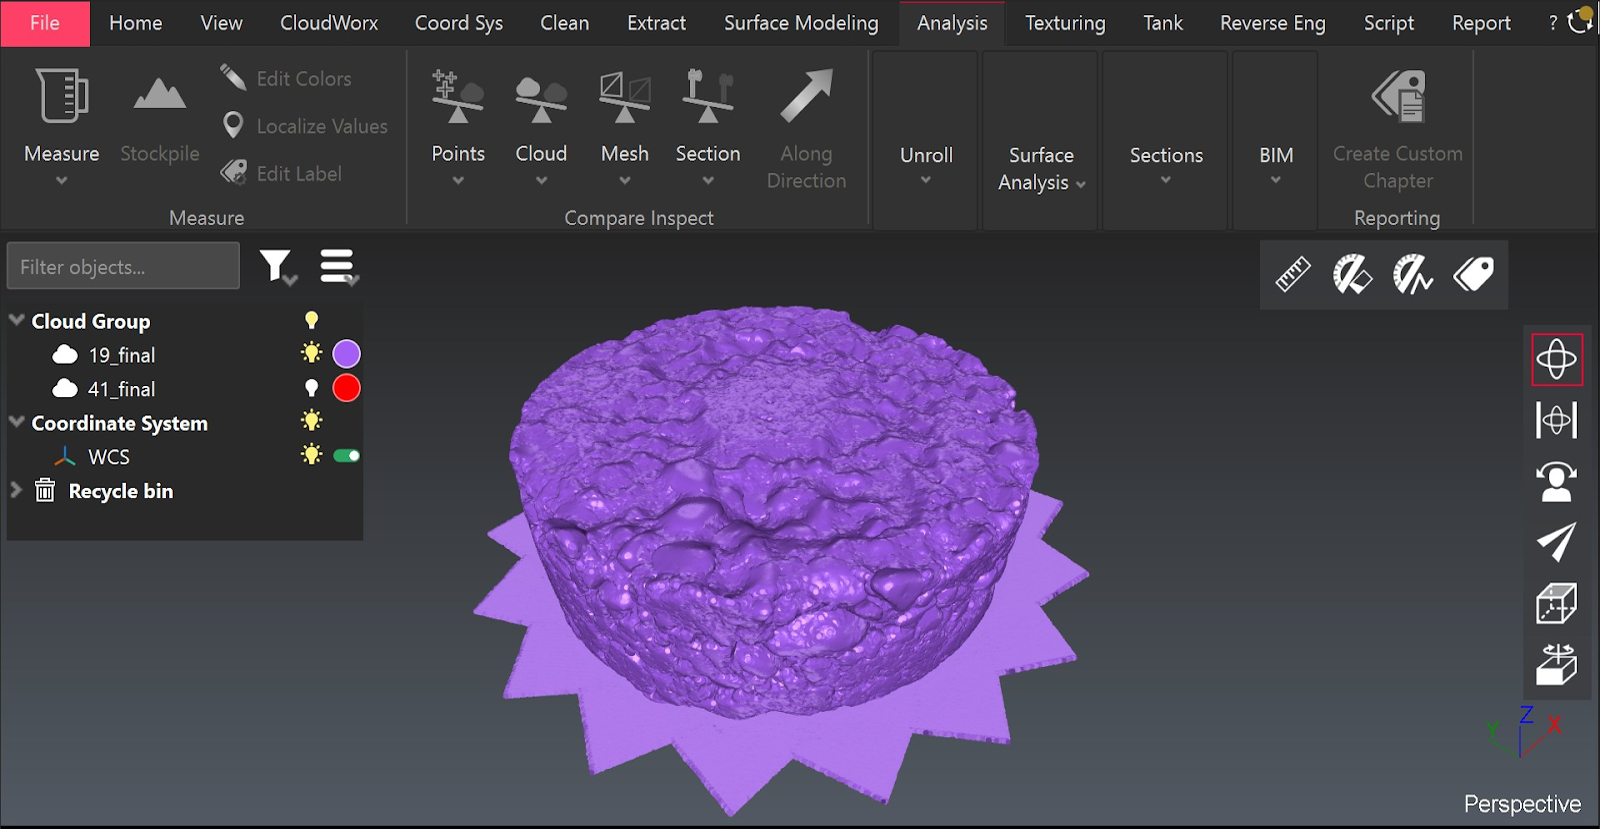Switch to the Texturing tab
Viewport: 1600px width, 829px height.
(1065, 23)
